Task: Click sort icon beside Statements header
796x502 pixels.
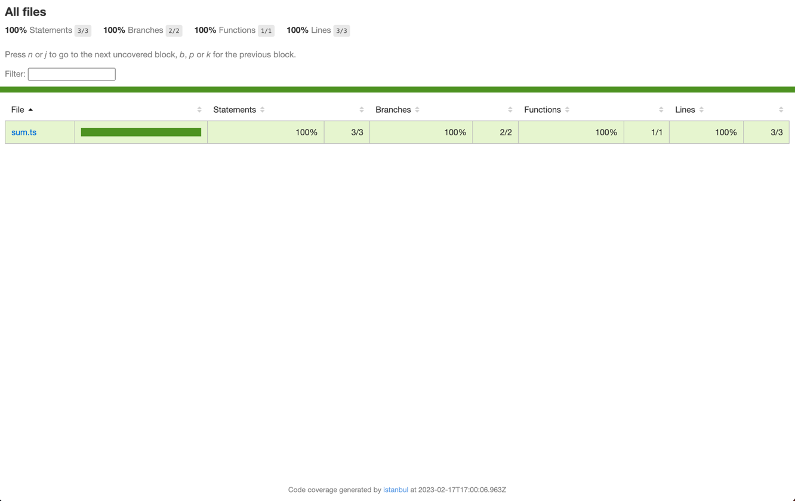Action: tap(262, 109)
